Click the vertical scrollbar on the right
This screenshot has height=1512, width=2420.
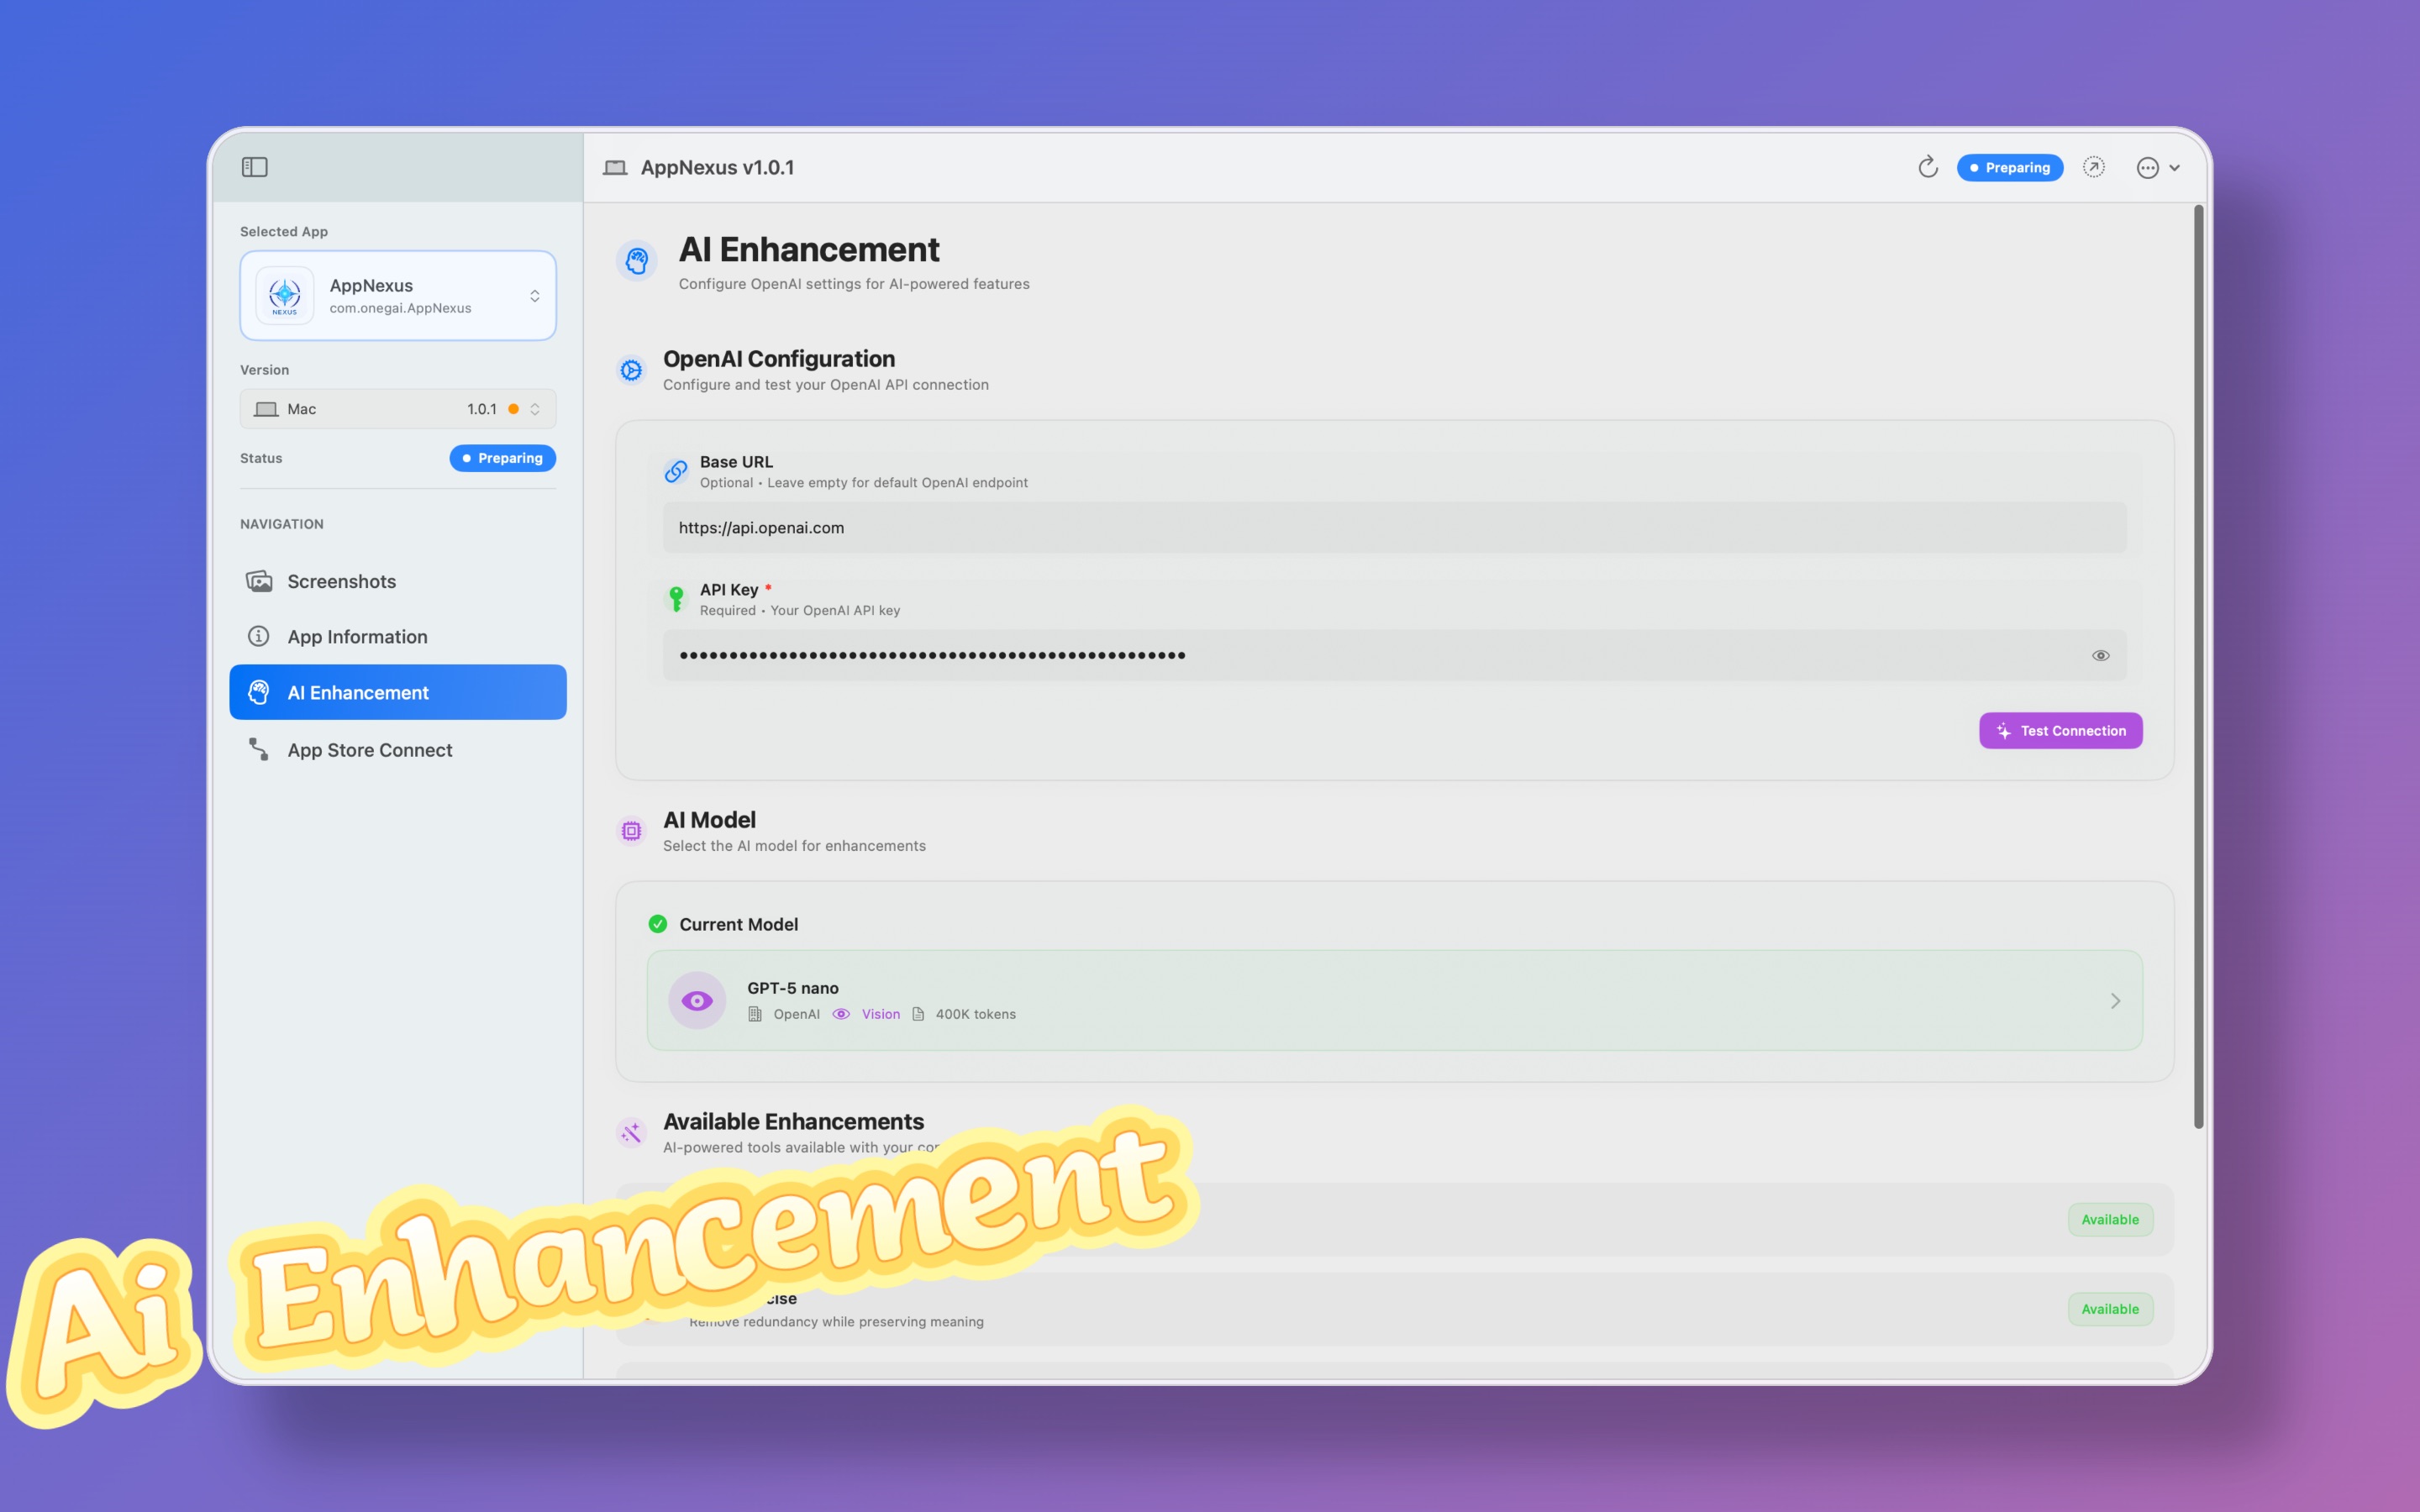[2198, 665]
